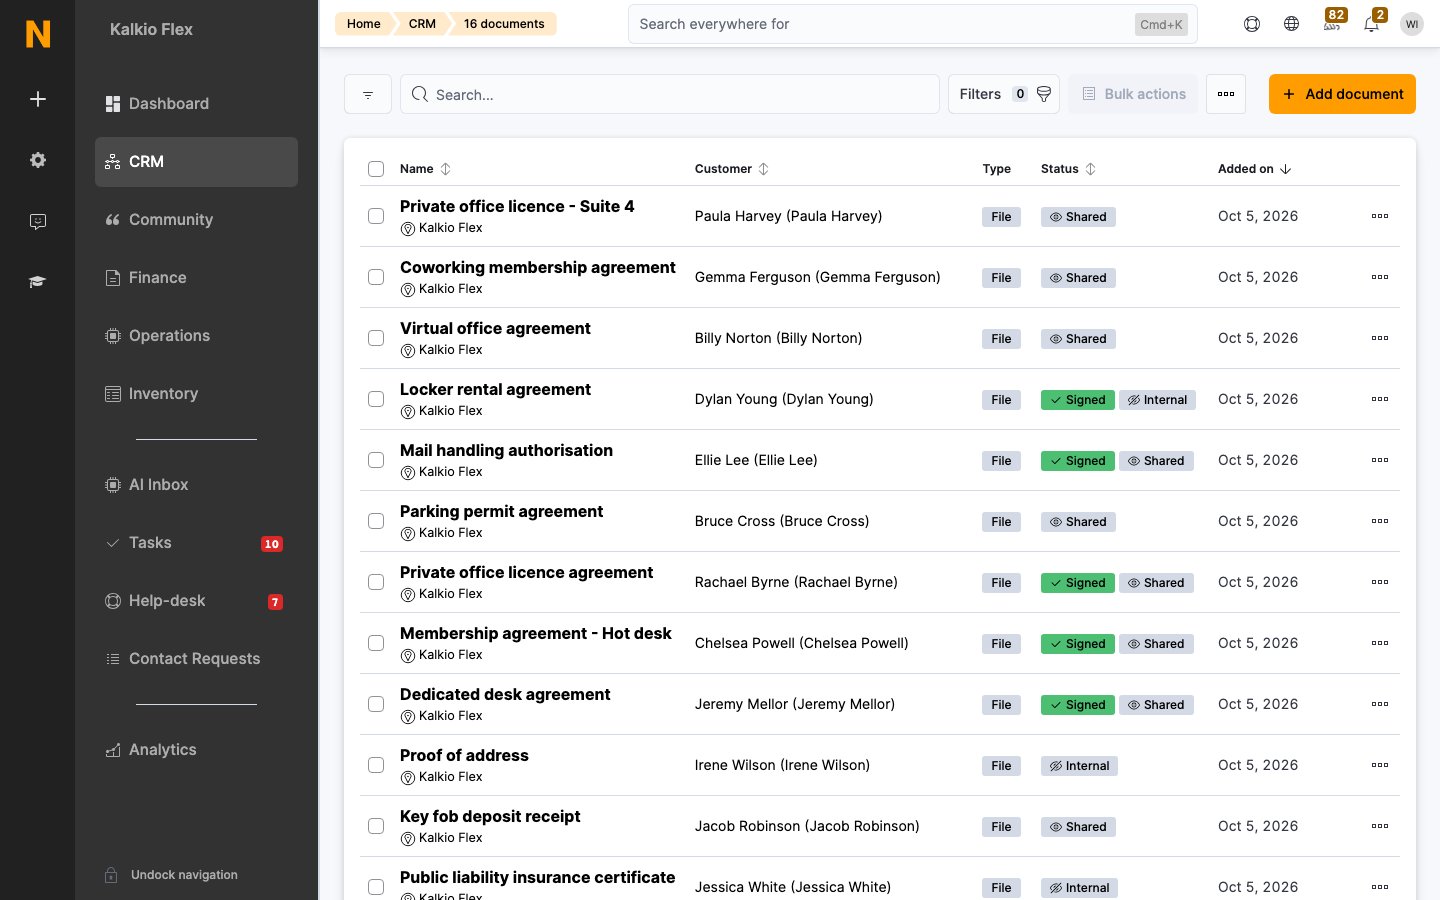The width and height of the screenshot is (1440, 900).
Task: Open the Bulk actions menu
Action: [x=1133, y=94]
